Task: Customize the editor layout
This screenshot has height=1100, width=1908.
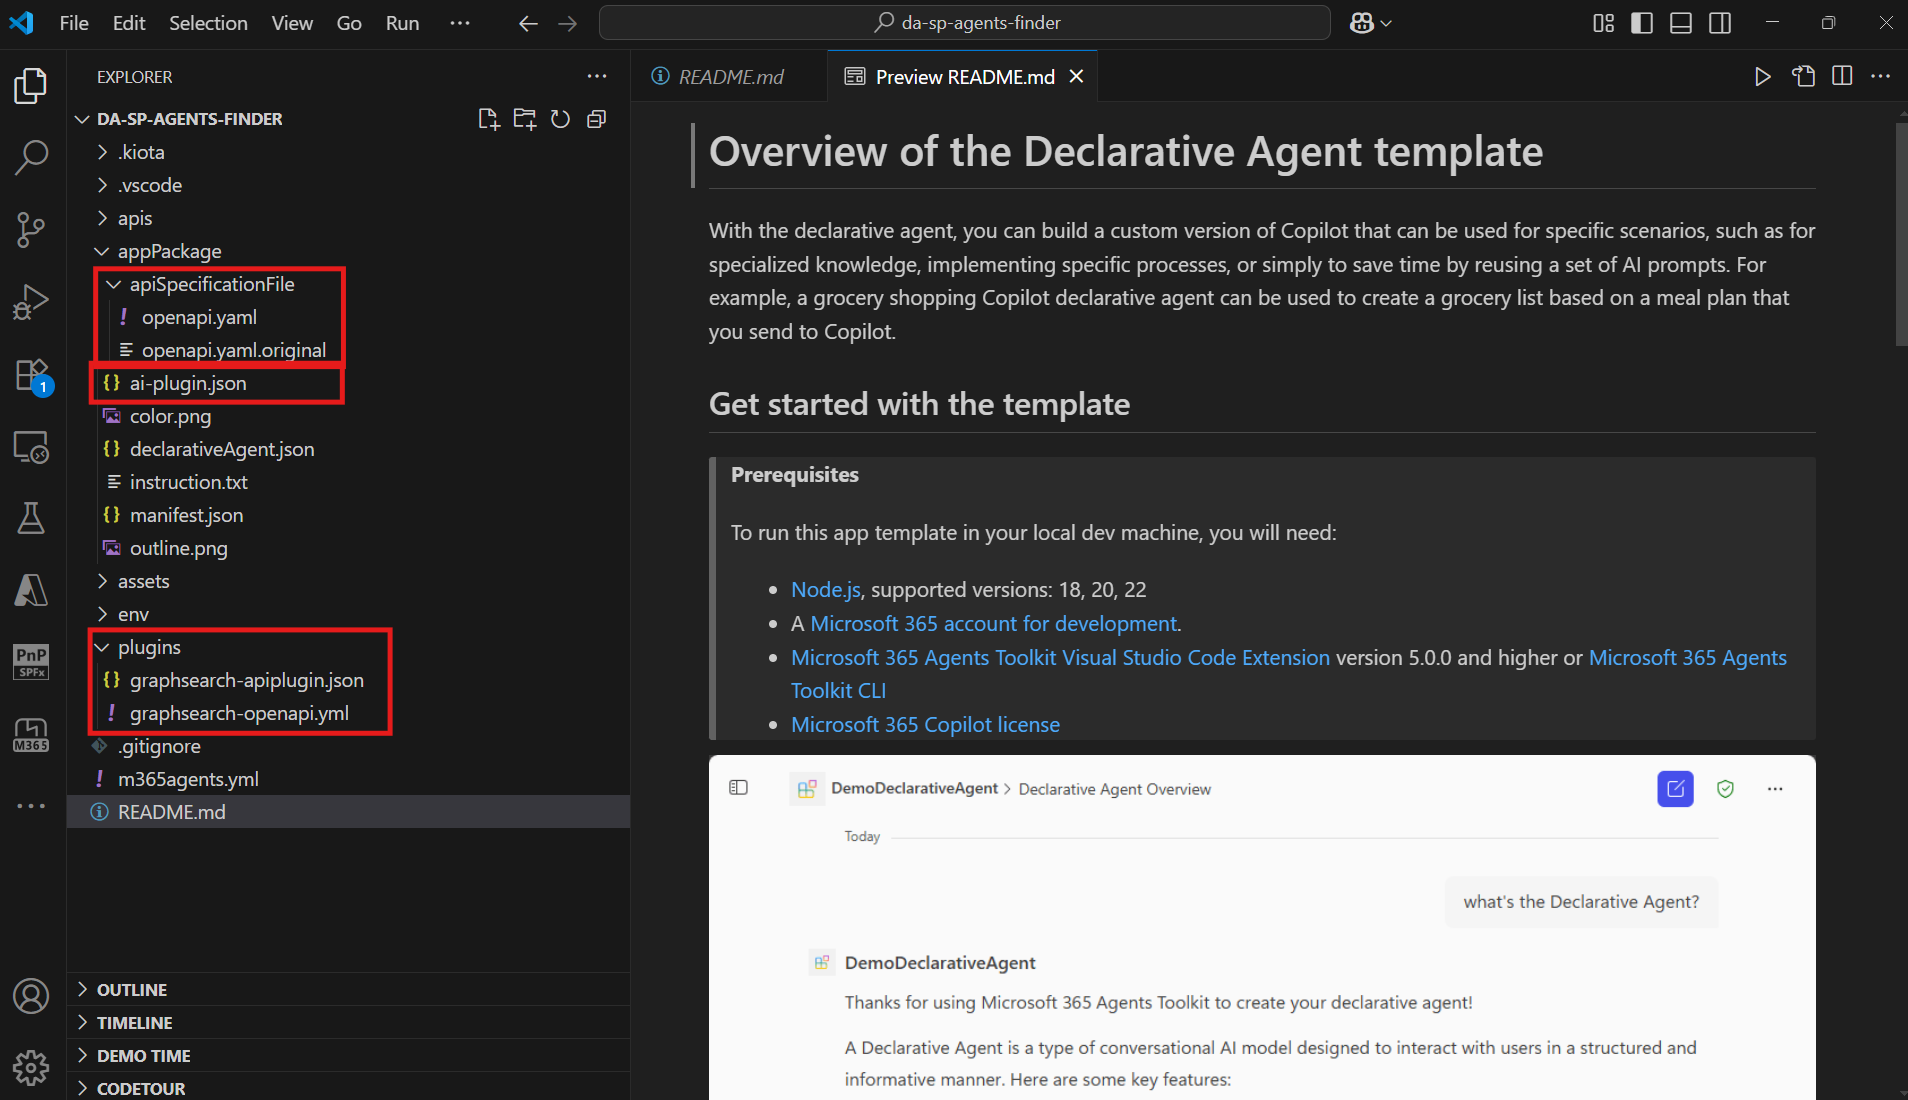Action: pyautogui.click(x=1603, y=23)
